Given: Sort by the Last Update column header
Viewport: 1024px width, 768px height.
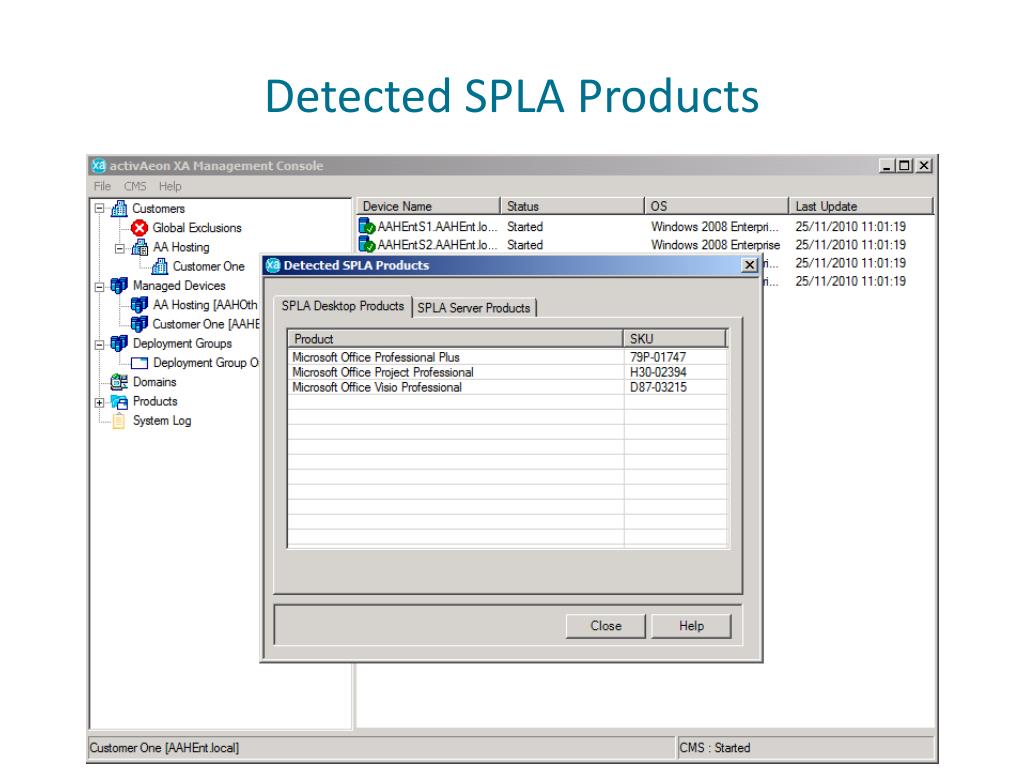Looking at the screenshot, I should 861,206.
